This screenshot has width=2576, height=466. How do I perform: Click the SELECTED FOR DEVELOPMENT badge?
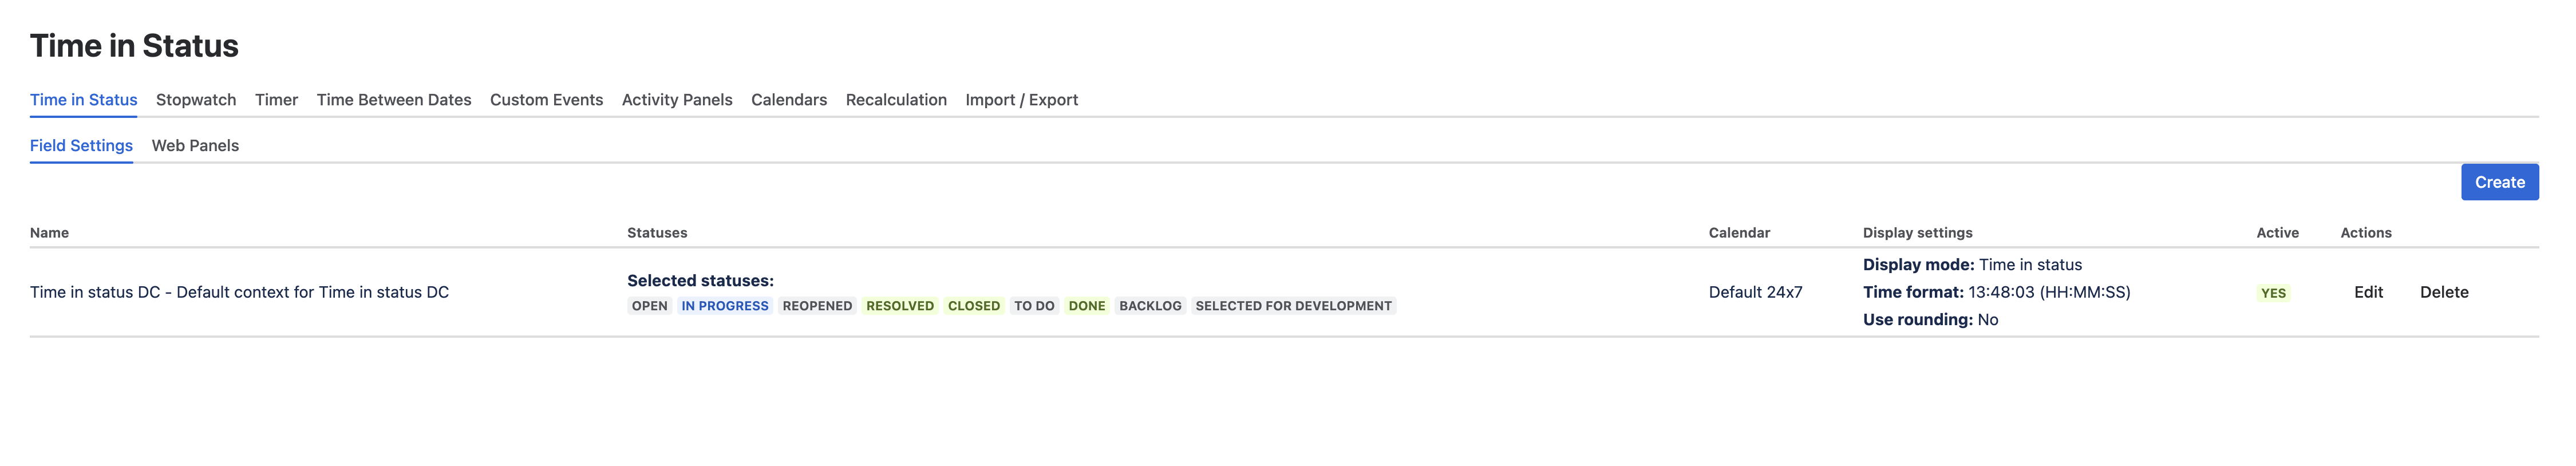[1294, 305]
